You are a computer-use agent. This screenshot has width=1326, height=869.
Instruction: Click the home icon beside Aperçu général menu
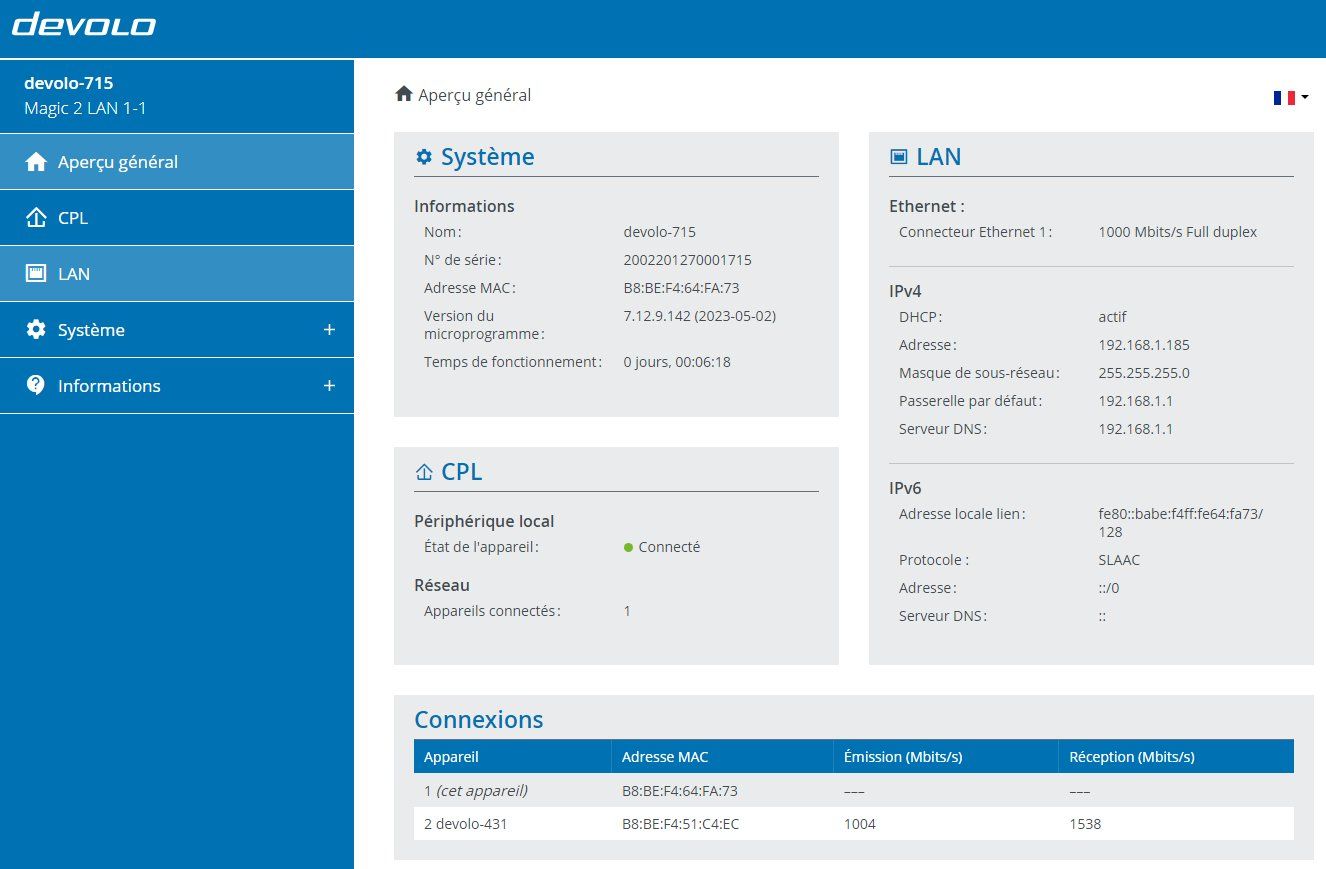(36, 162)
